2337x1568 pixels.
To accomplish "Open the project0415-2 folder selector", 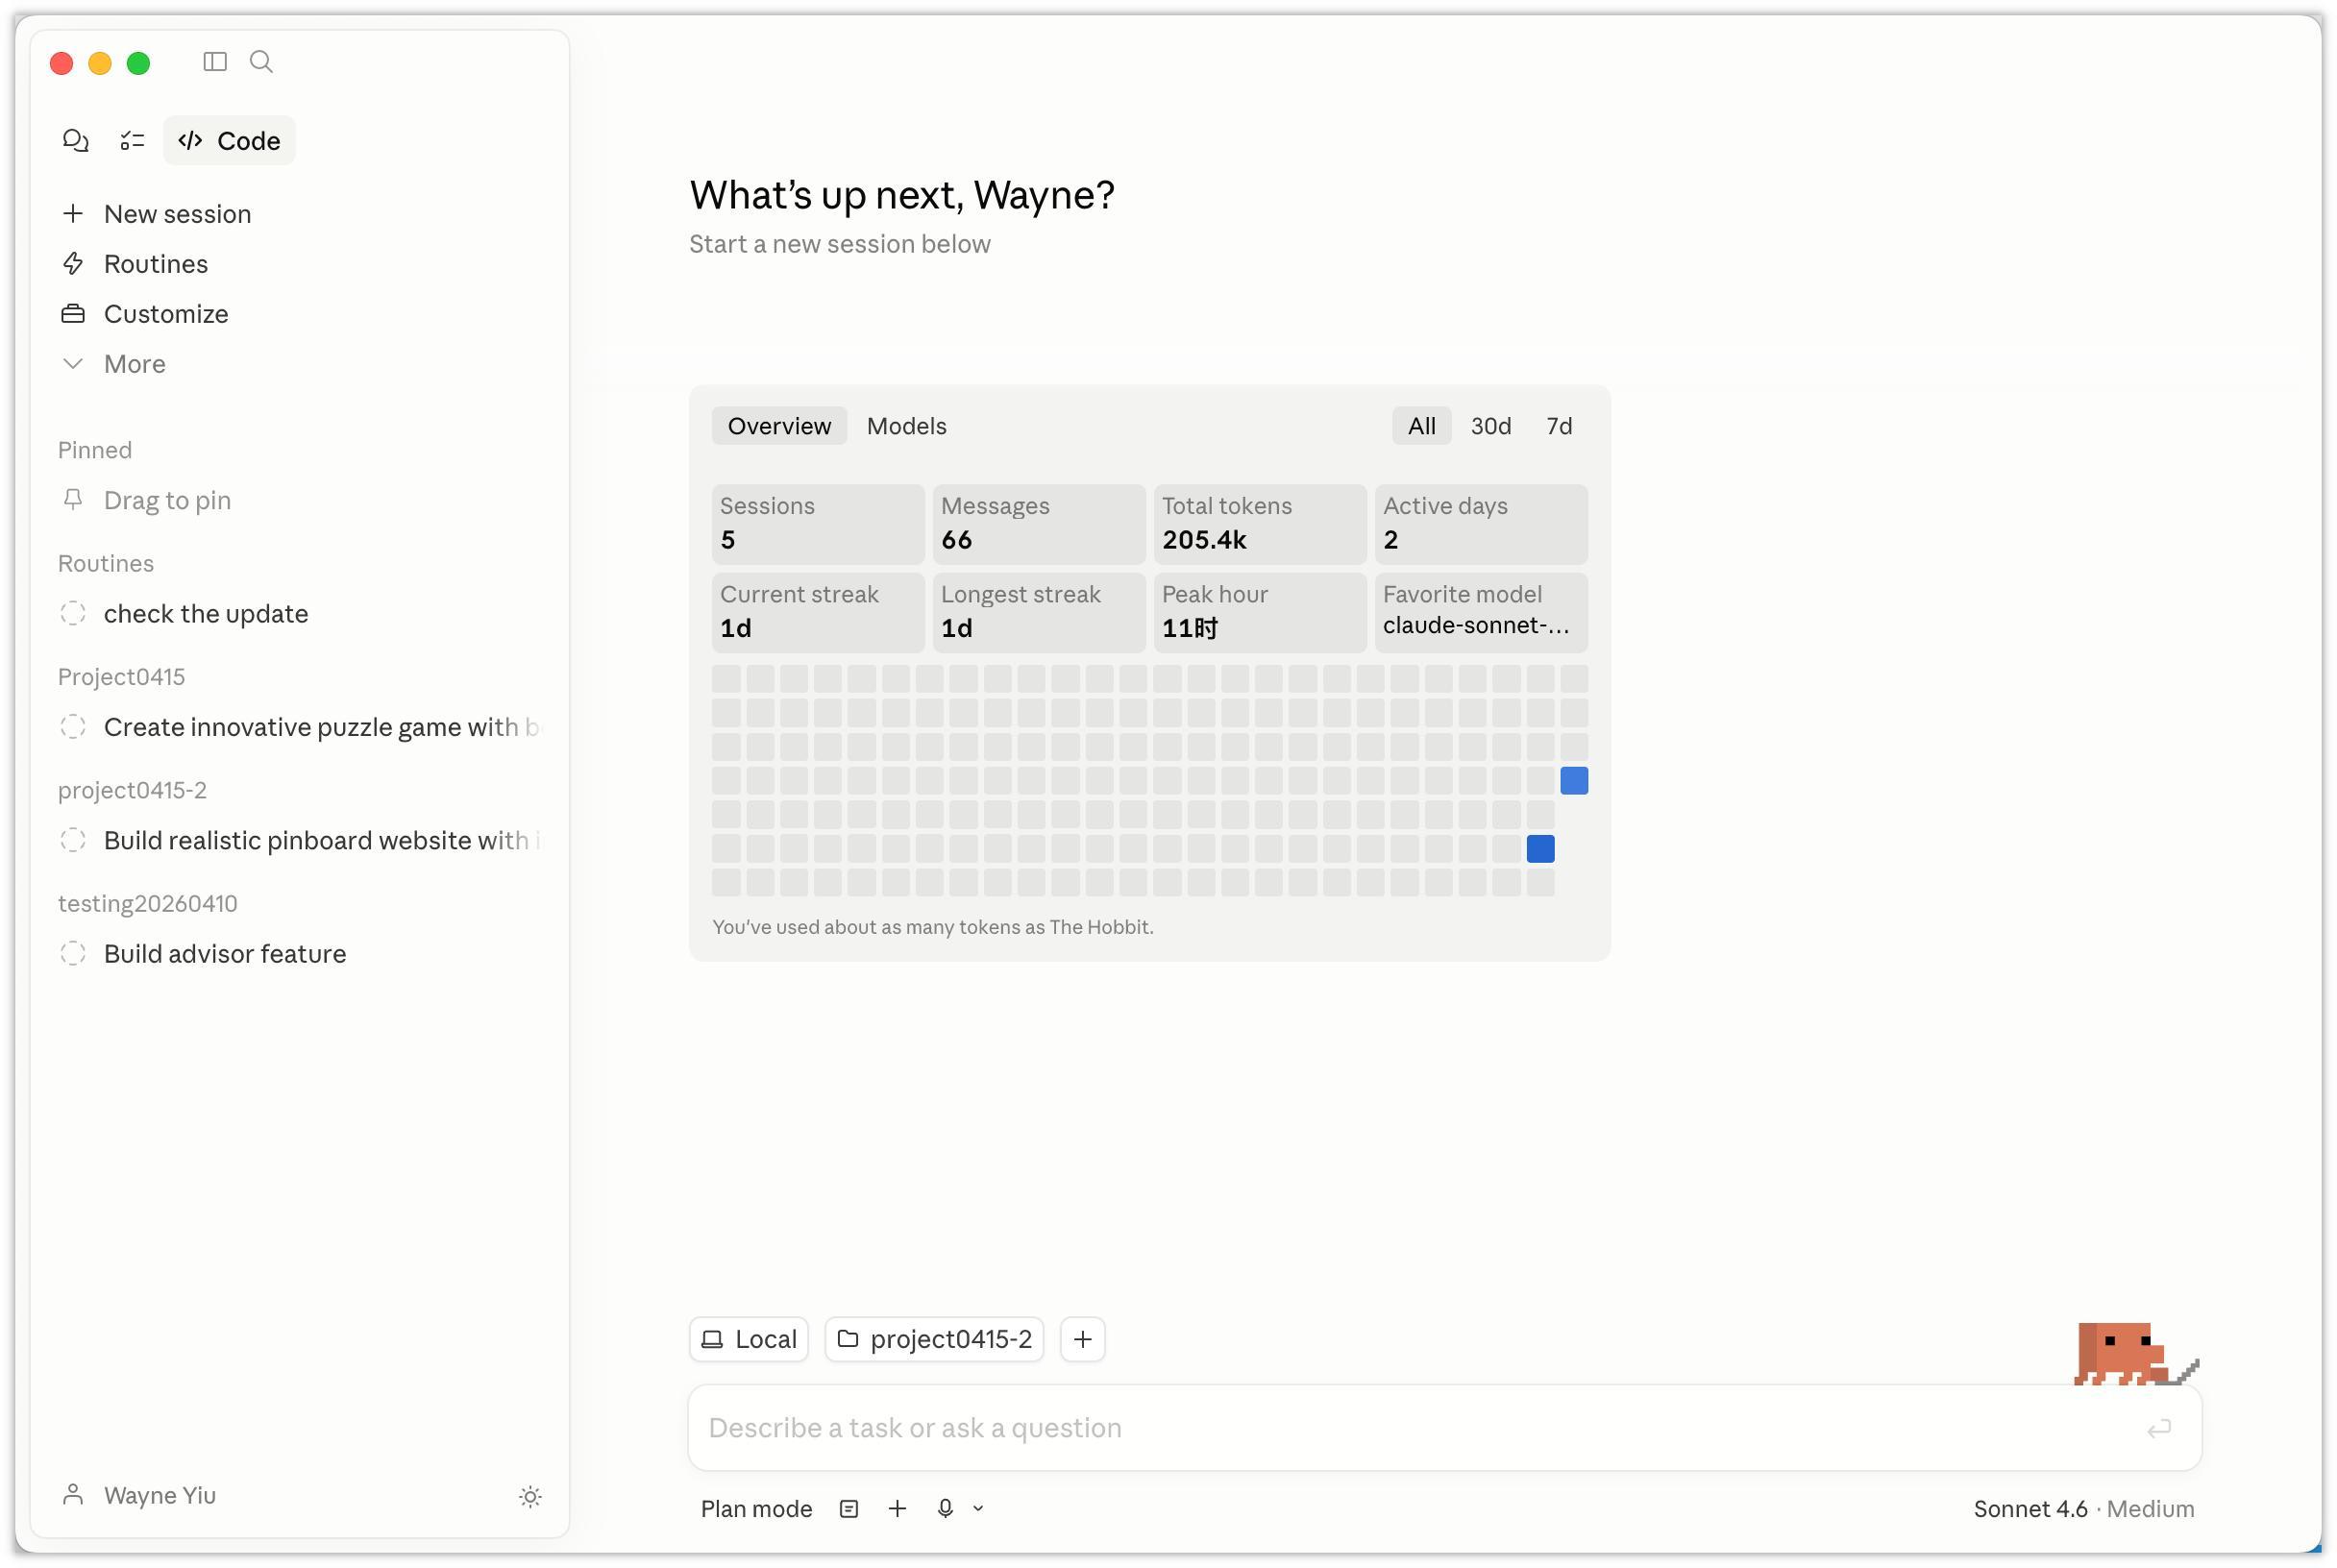I will pyautogui.click(x=934, y=1339).
